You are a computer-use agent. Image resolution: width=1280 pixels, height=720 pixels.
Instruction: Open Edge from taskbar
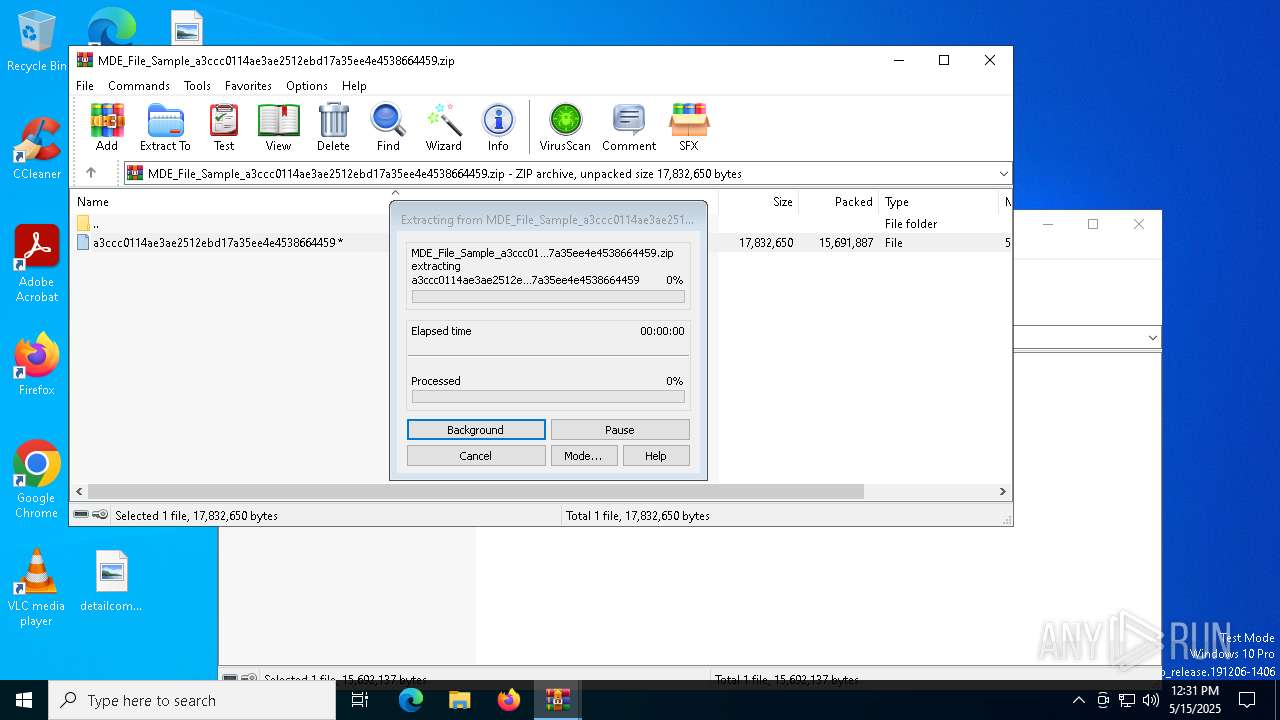(x=411, y=700)
